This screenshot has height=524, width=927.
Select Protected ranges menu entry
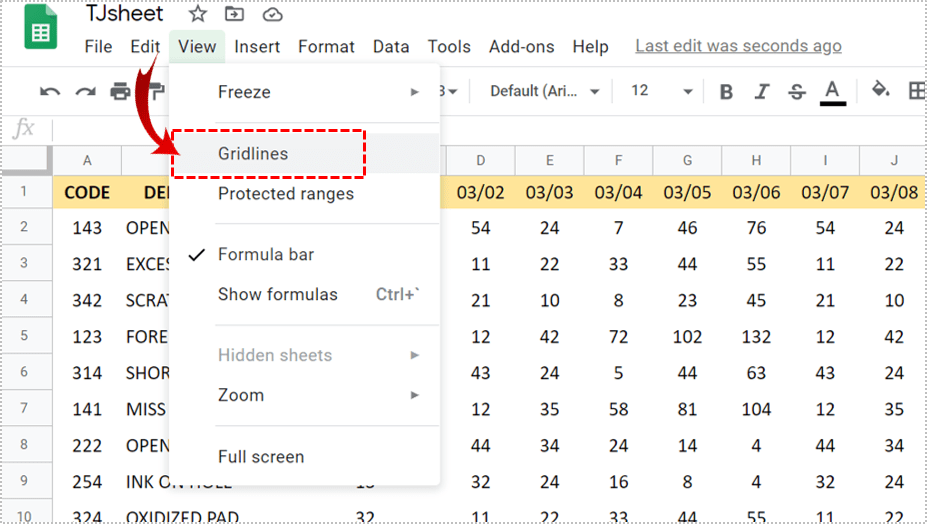(x=286, y=194)
